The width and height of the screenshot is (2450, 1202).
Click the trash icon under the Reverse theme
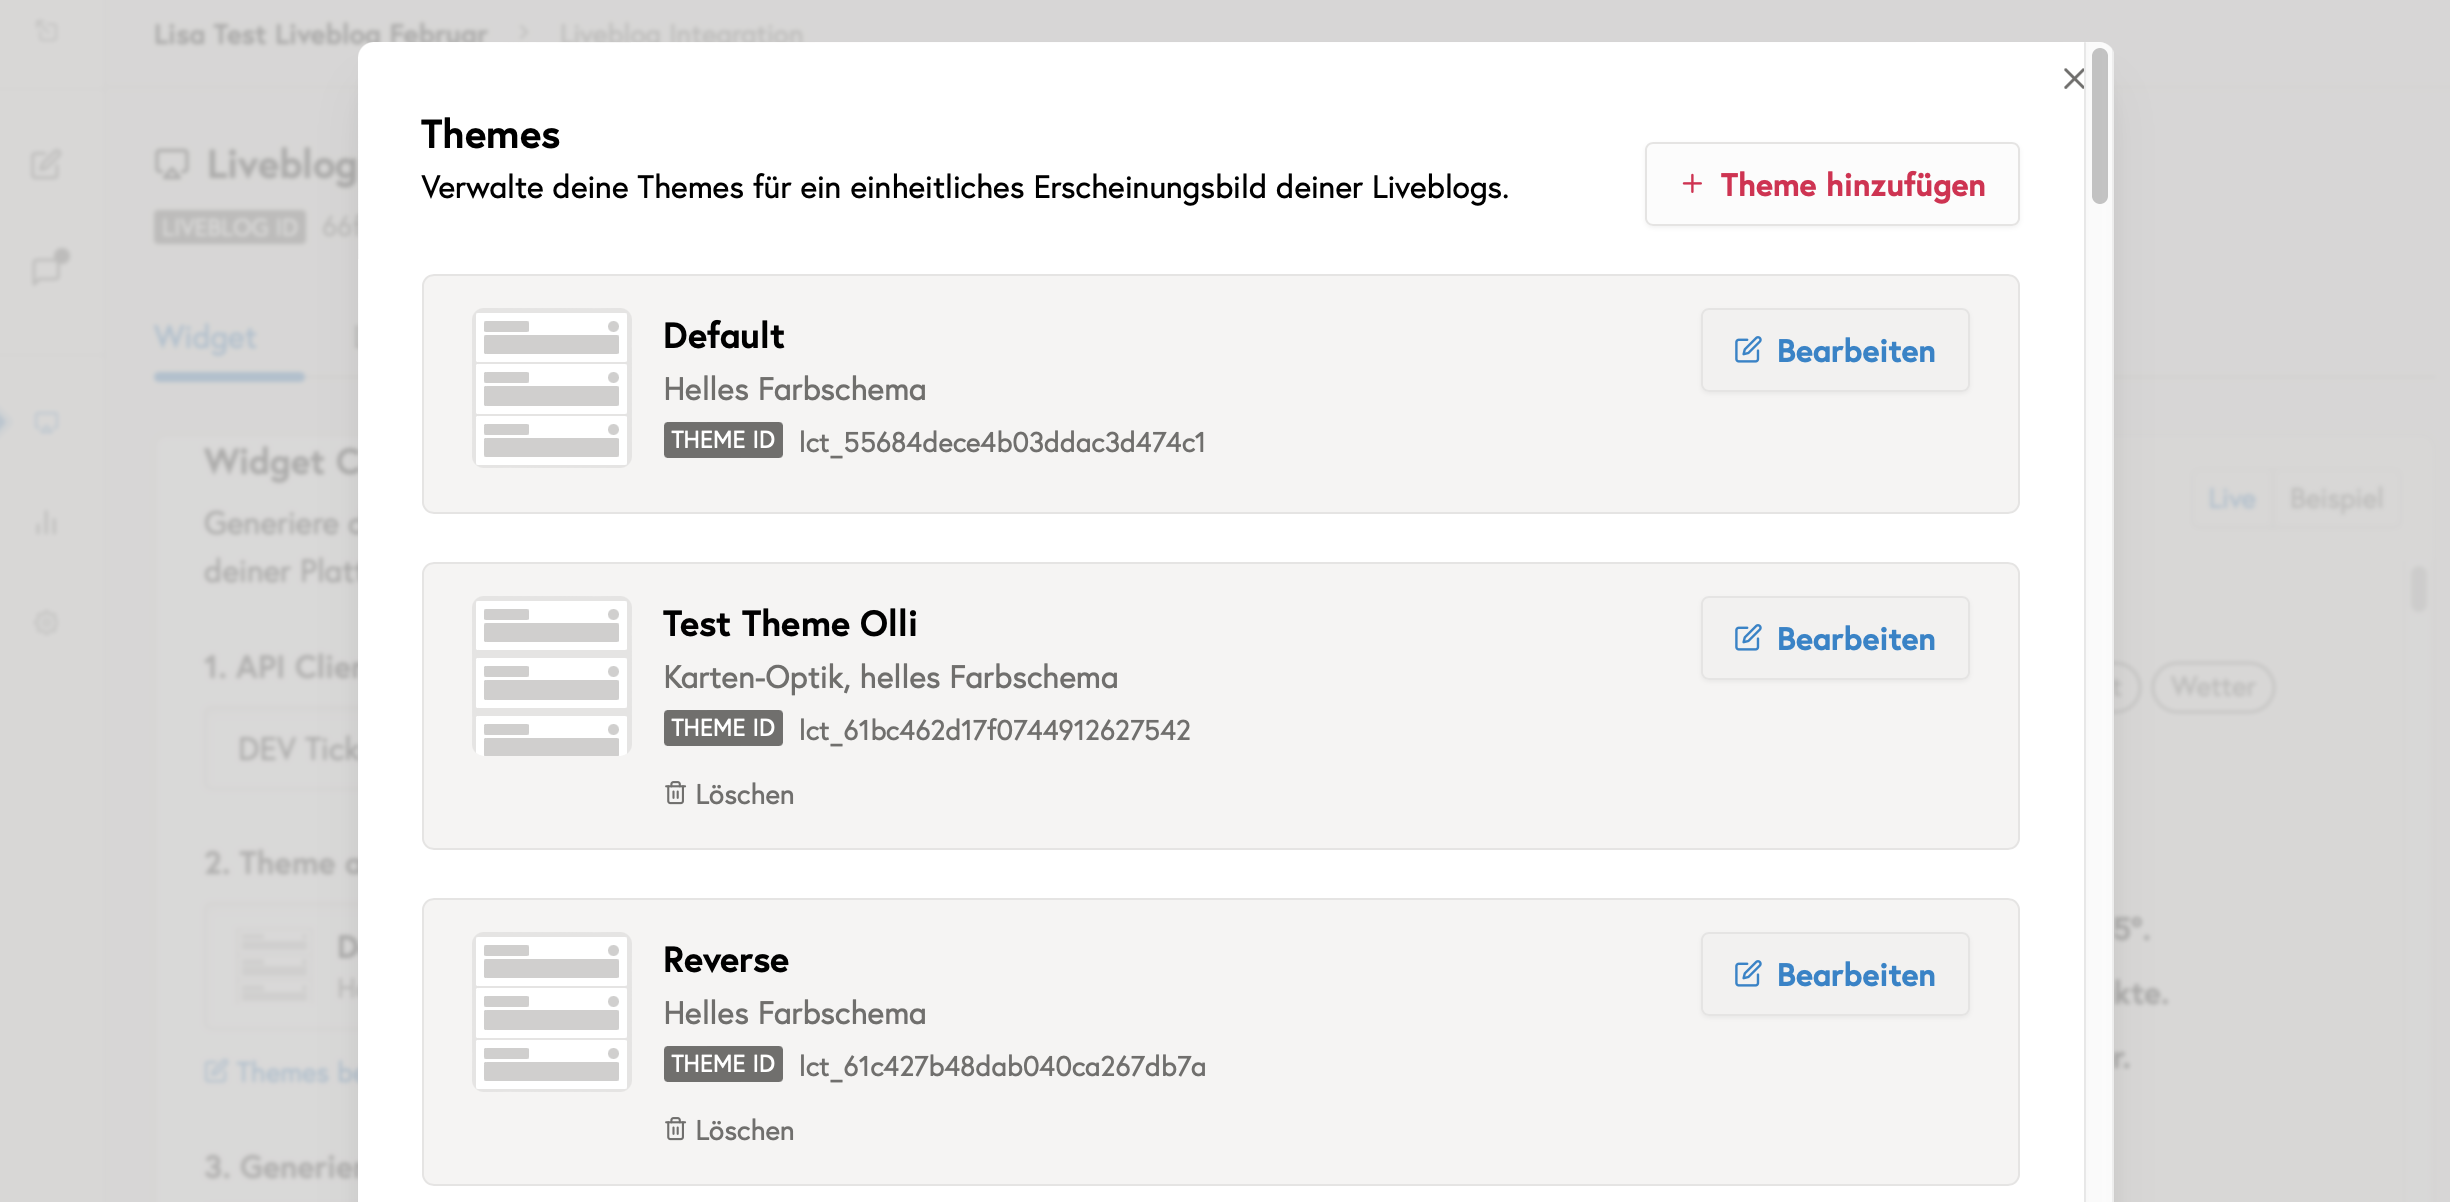[676, 1129]
